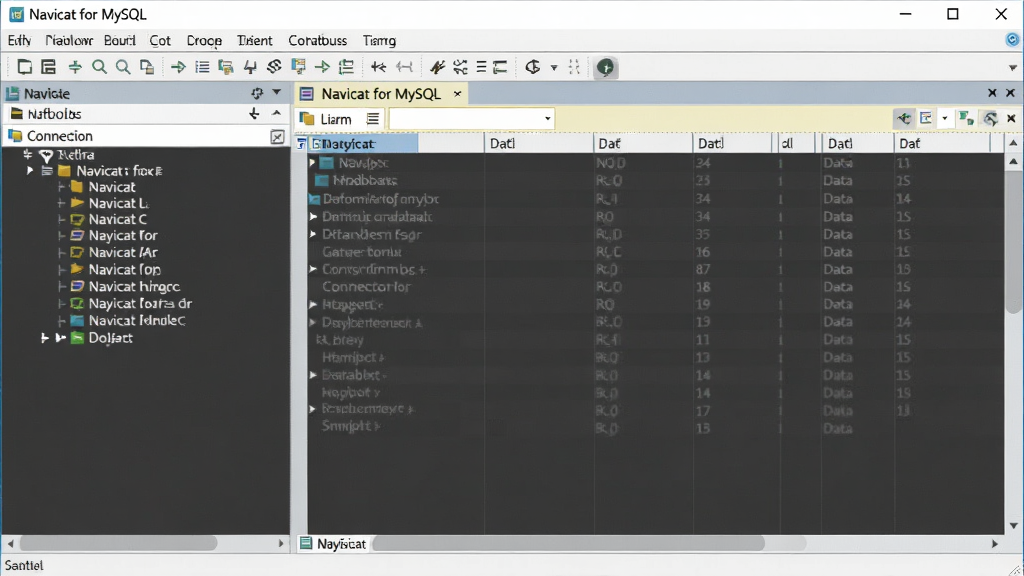Select the Dolfact tree item

(110, 338)
